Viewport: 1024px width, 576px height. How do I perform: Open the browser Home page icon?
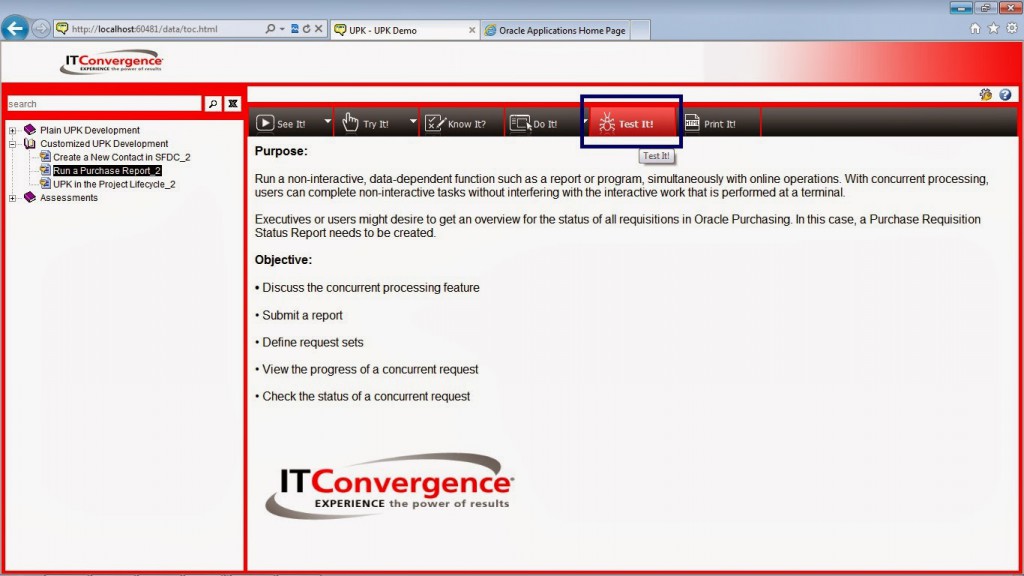click(x=975, y=28)
